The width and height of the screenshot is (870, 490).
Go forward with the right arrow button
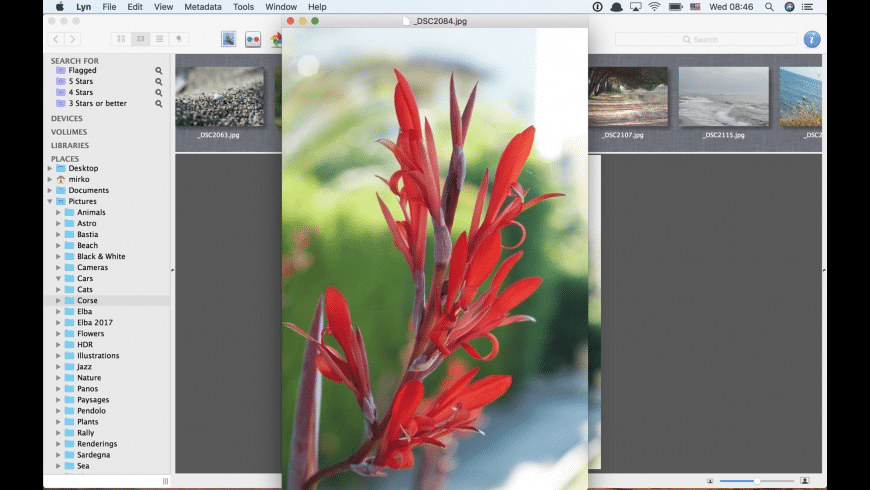click(72, 39)
